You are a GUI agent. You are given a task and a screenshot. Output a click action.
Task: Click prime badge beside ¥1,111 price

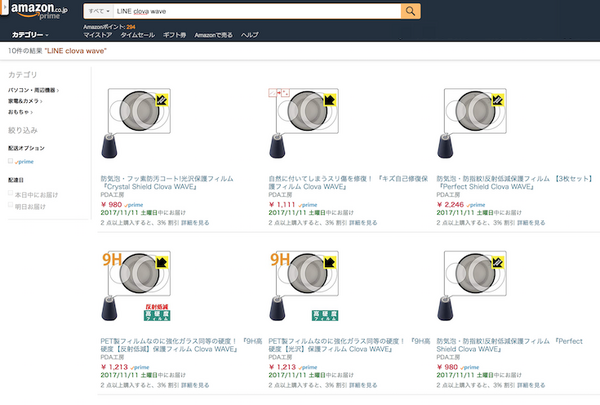318,202
